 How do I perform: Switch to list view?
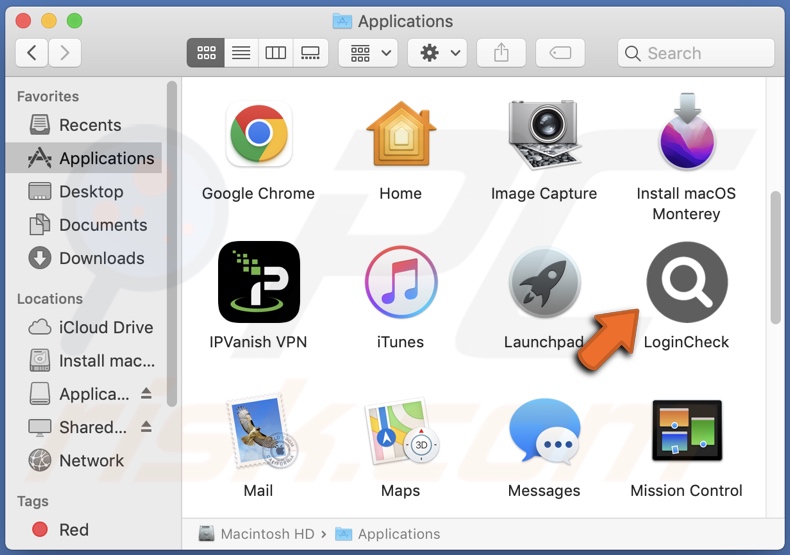pyautogui.click(x=241, y=52)
